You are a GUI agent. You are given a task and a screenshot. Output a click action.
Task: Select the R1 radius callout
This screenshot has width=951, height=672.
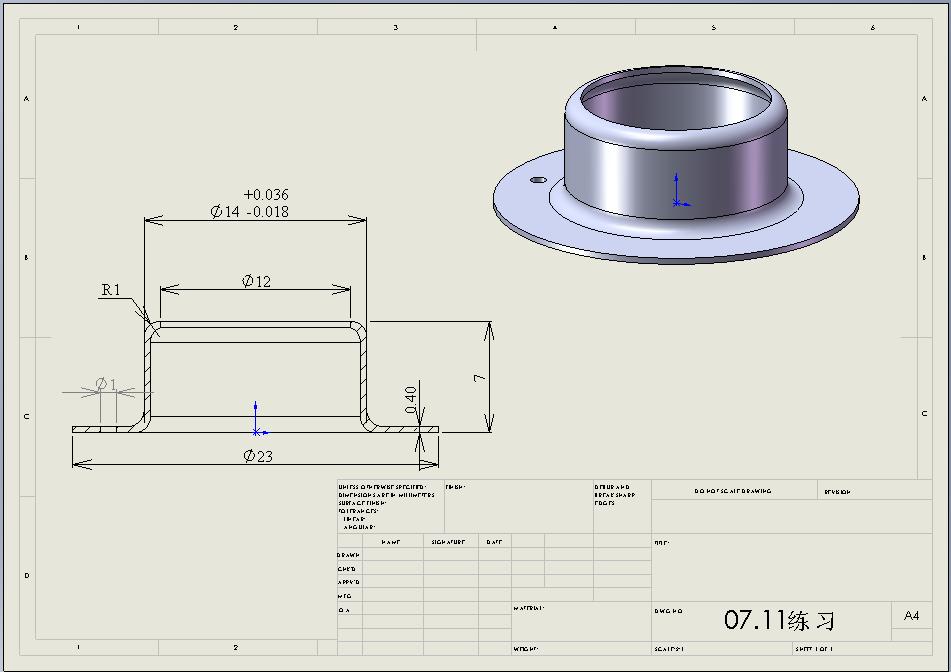pos(111,290)
